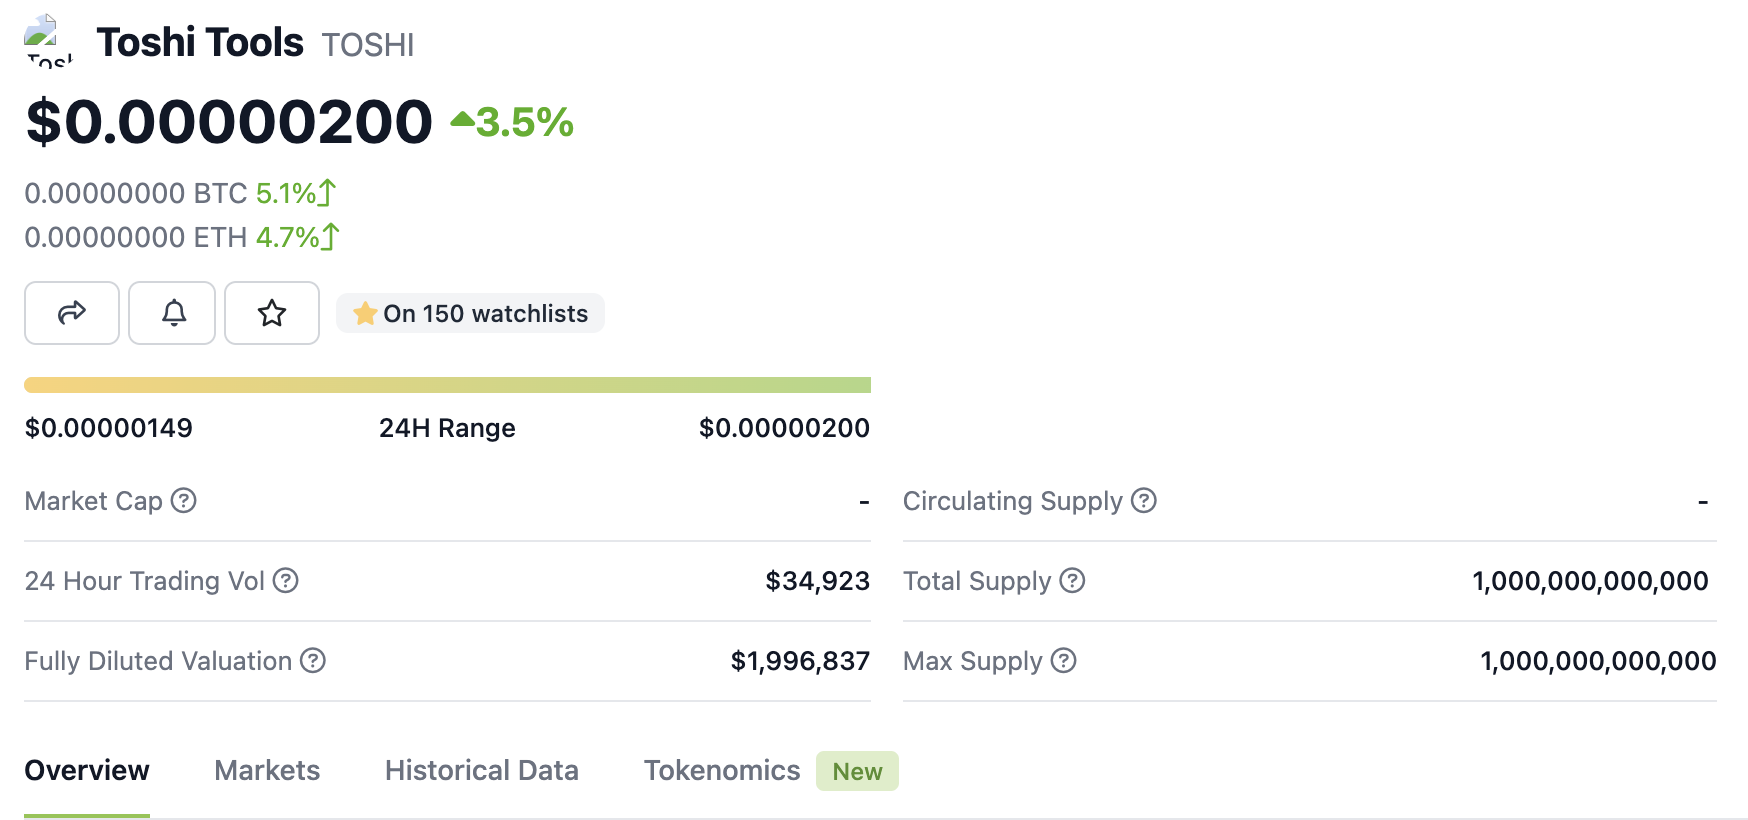The image size is (1748, 820).
Task: Click the Fully Diluted Valuation help icon
Action: [x=313, y=660]
